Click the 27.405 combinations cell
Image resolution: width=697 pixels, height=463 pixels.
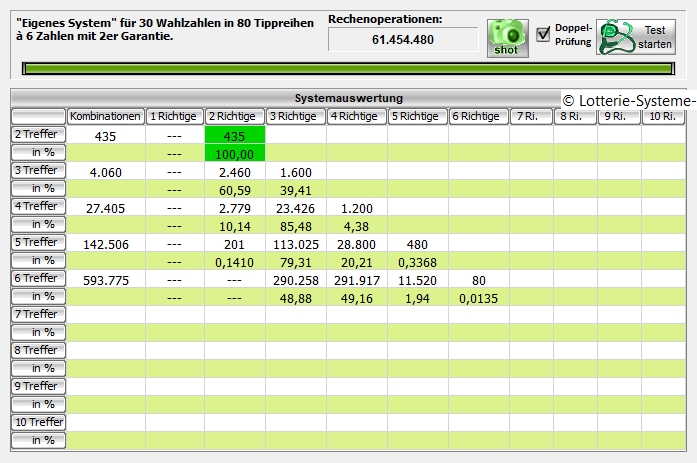(x=105, y=208)
